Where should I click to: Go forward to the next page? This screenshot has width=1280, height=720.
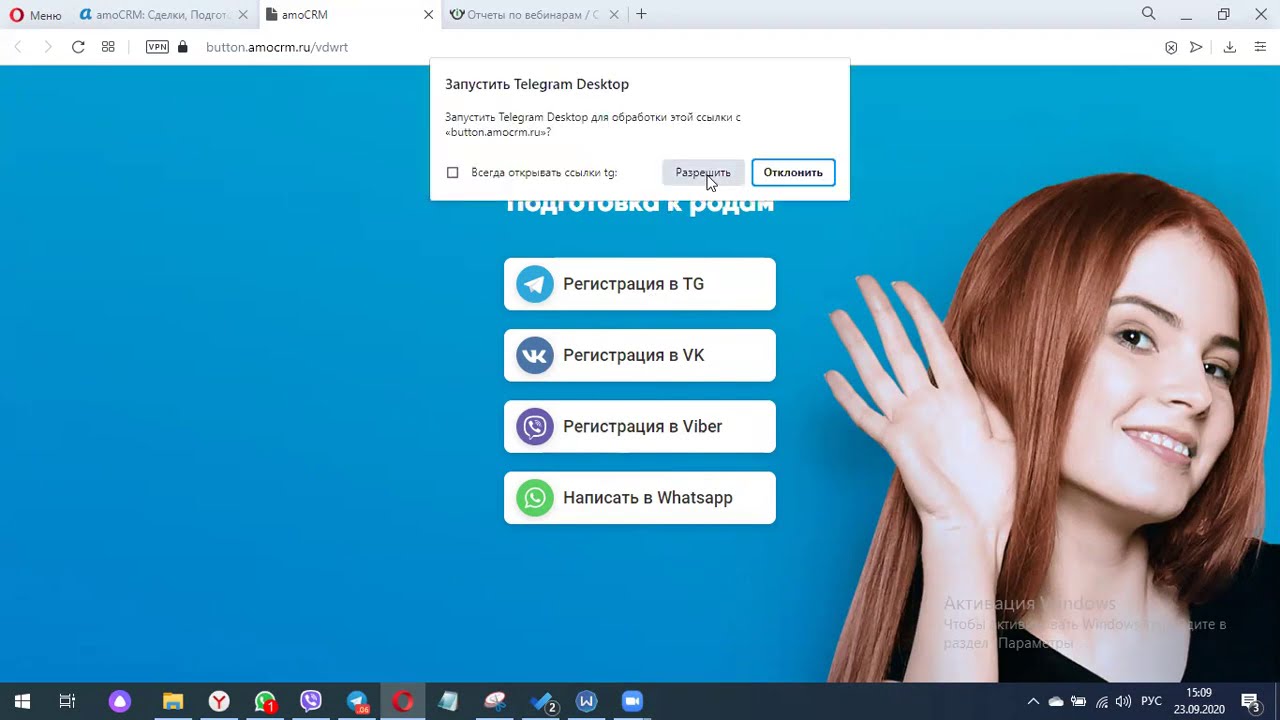coord(47,47)
